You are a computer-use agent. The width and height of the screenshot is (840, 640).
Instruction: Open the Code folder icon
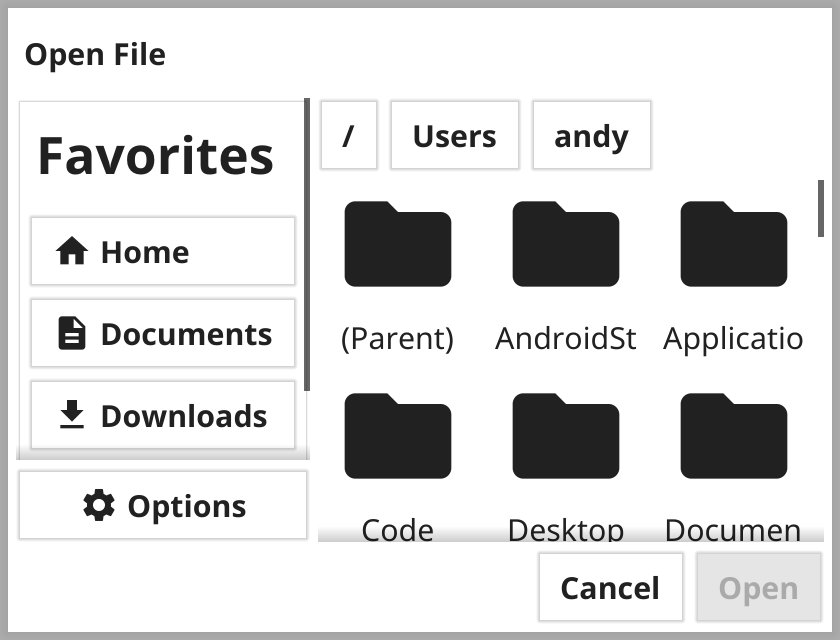(x=397, y=437)
